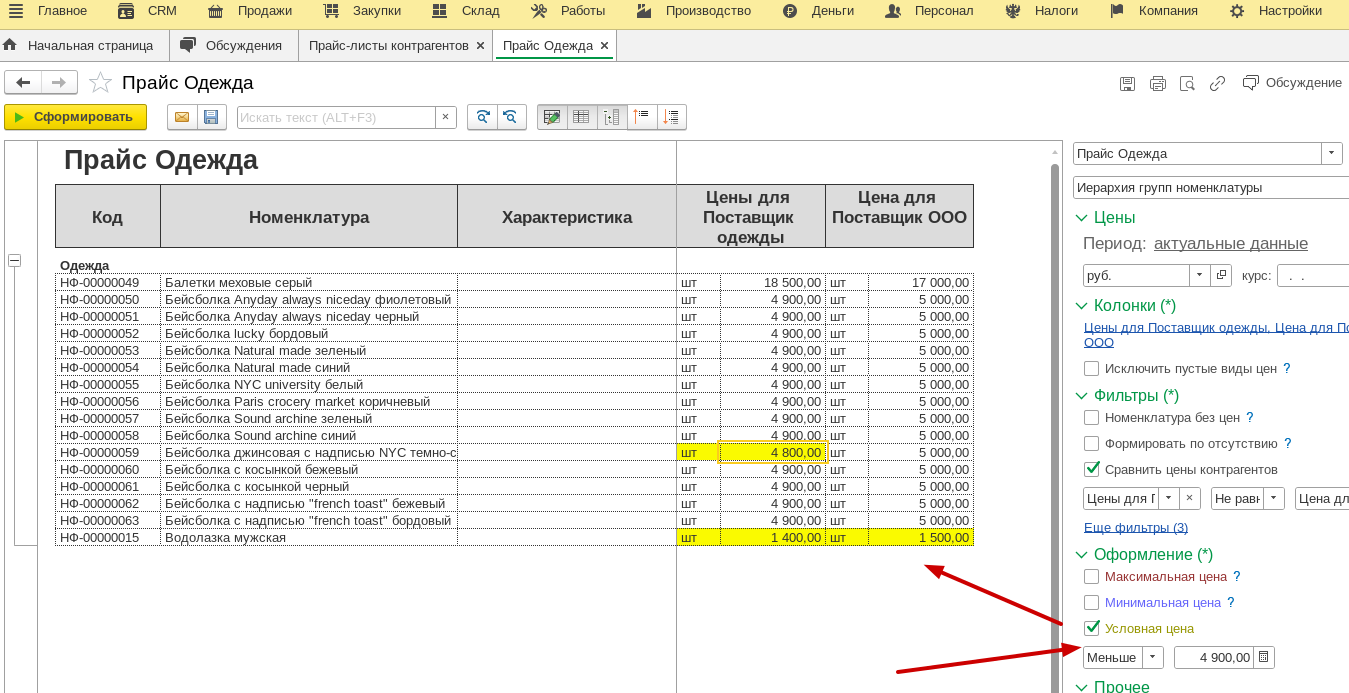
Task: Open calculator beside 4 900,00 value
Action: (x=1263, y=657)
